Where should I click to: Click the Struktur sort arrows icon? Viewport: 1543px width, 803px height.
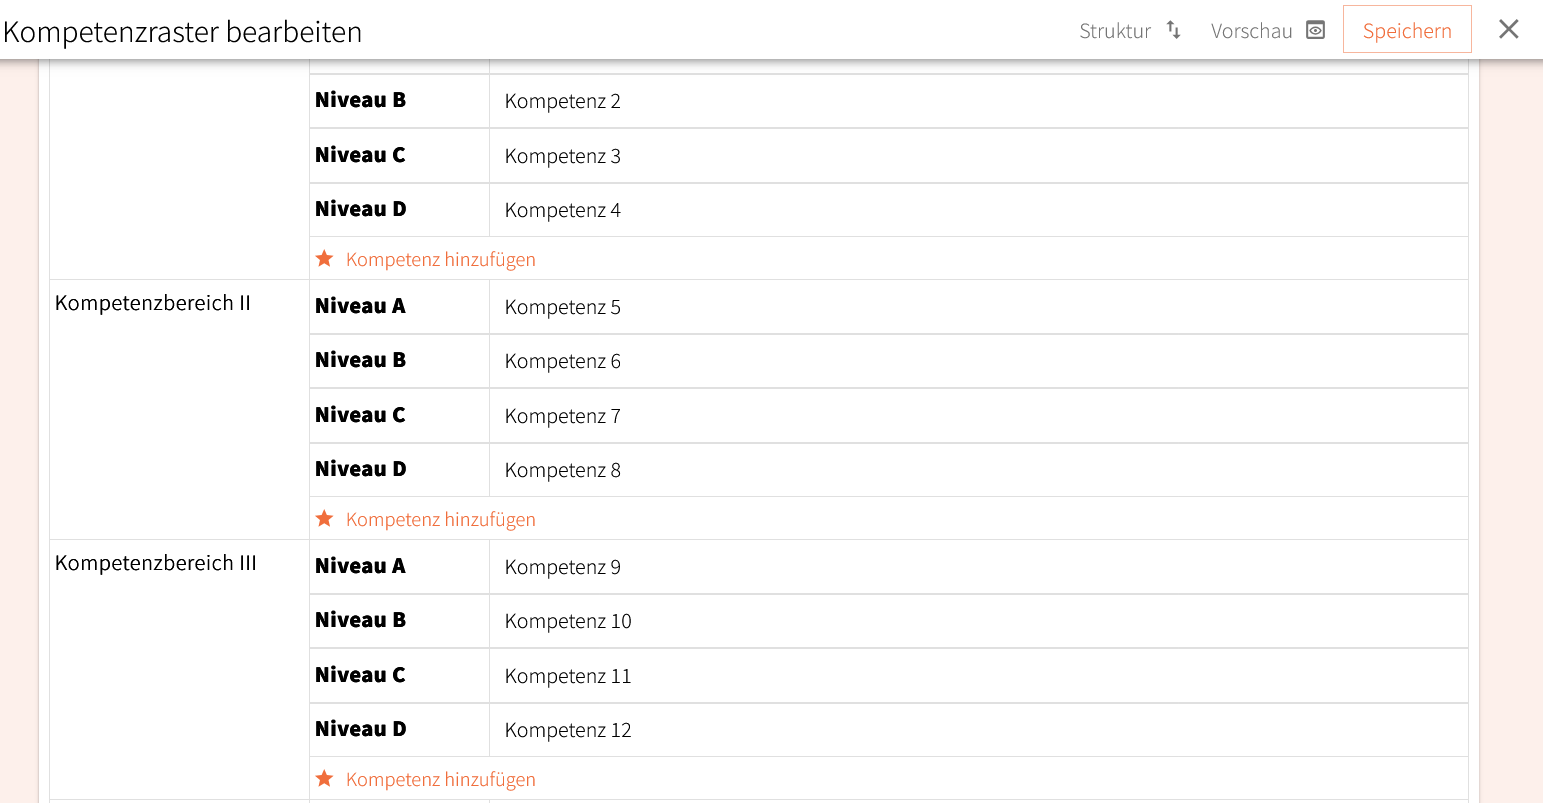click(x=1174, y=31)
